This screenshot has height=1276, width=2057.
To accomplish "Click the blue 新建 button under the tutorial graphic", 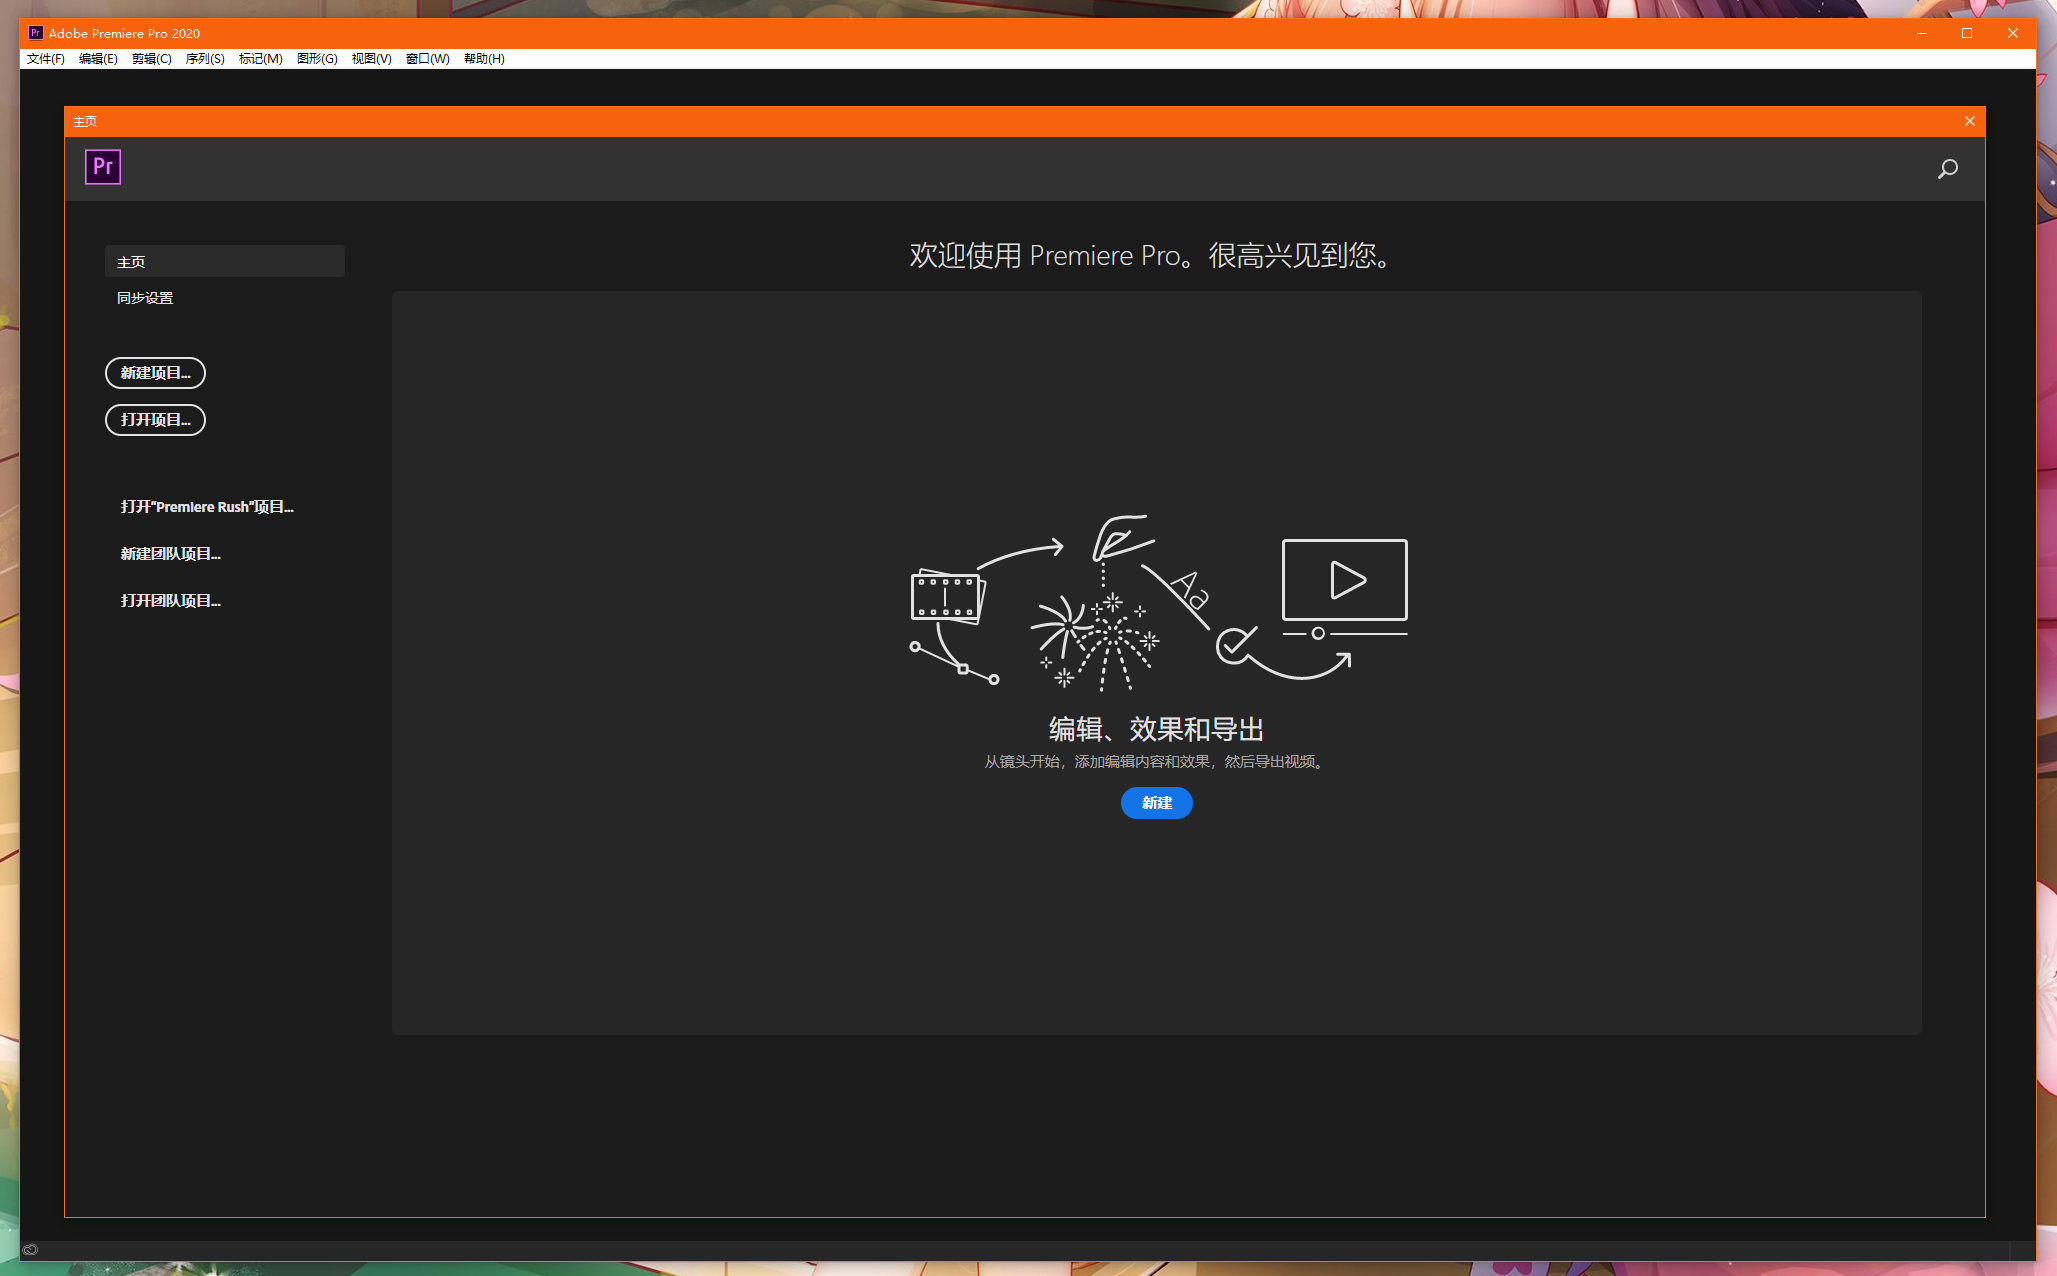I will coord(1156,803).
